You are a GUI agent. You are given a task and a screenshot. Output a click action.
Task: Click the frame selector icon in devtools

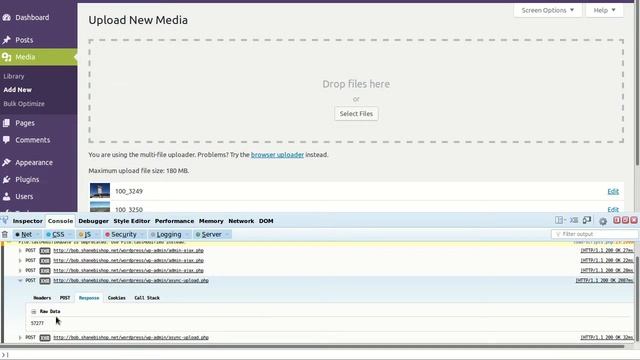pyautogui.click(x=560, y=220)
